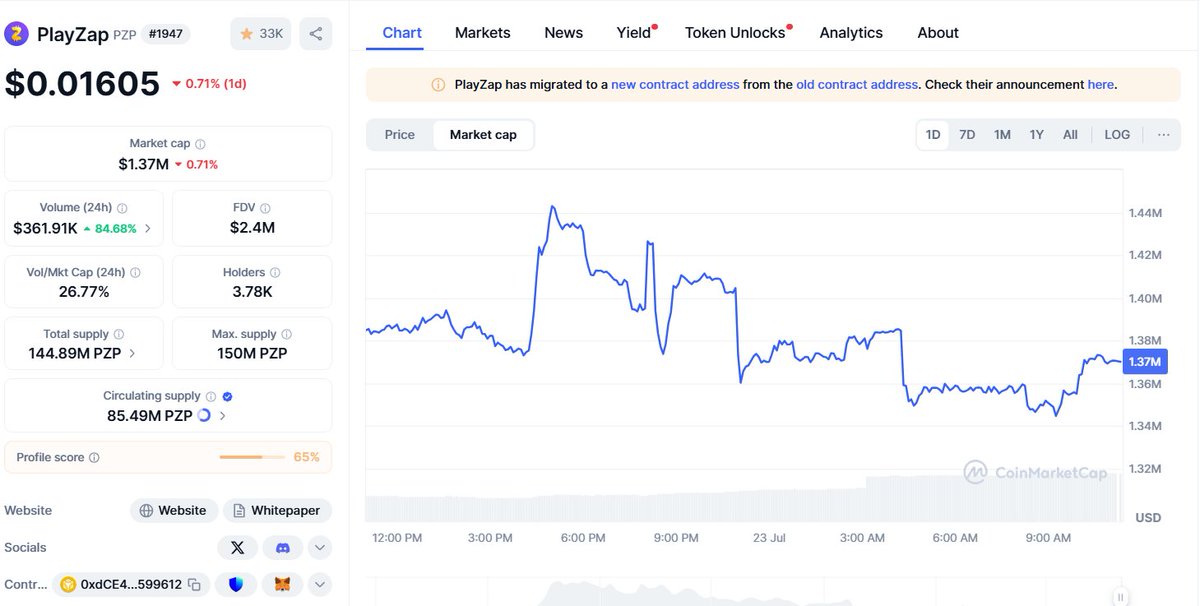Screen dimensions: 1200x606
Task: Open the News tab
Action: (564, 33)
